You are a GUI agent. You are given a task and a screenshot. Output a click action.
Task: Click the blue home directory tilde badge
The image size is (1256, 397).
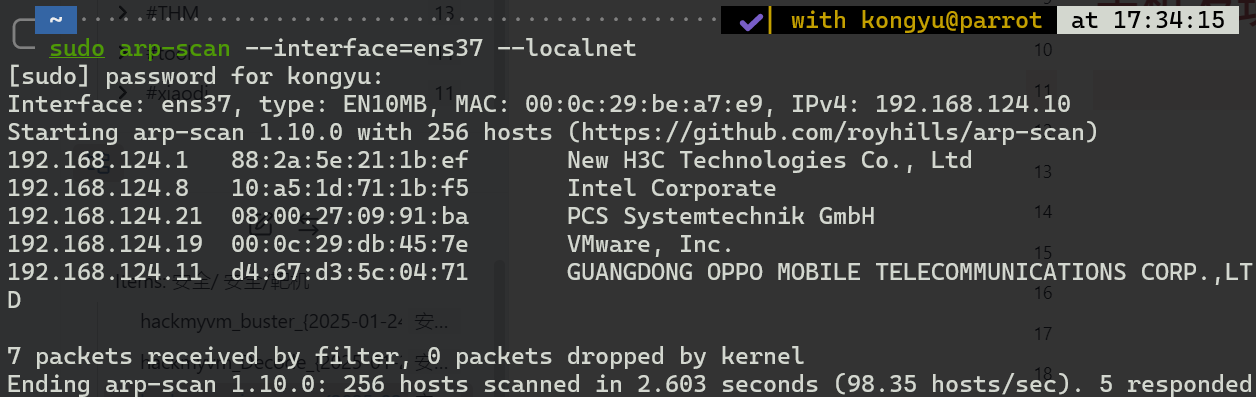(x=56, y=19)
